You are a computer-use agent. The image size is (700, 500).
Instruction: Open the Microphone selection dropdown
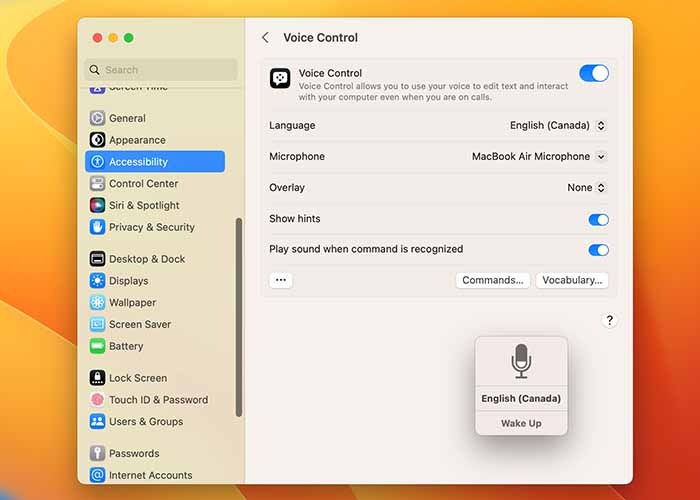(x=539, y=157)
